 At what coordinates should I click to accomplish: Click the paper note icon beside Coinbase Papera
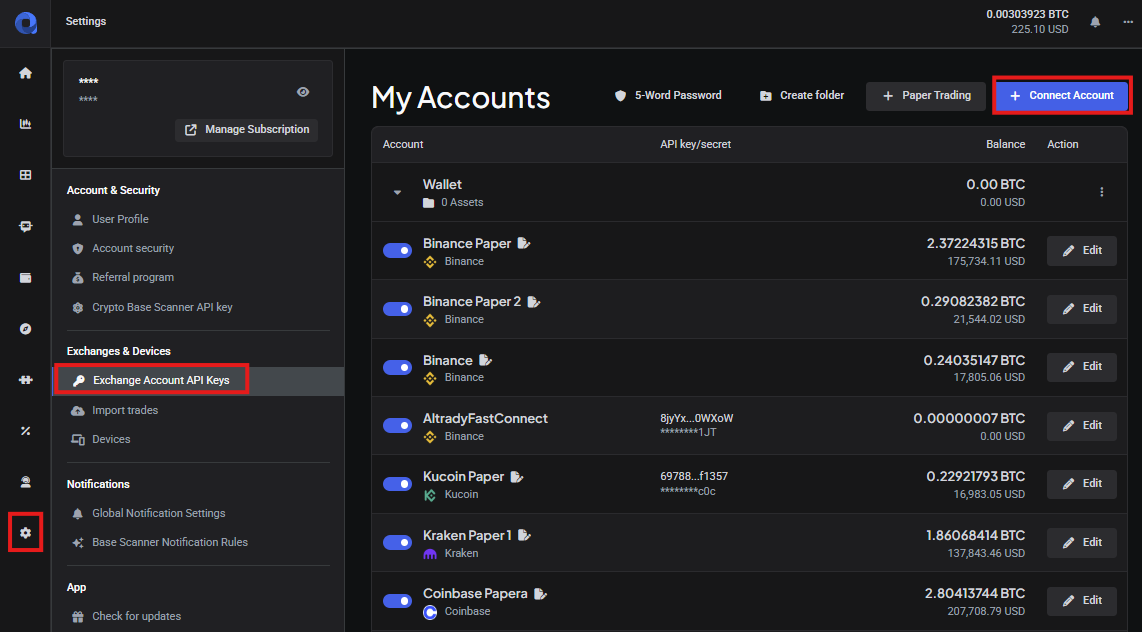pos(540,593)
